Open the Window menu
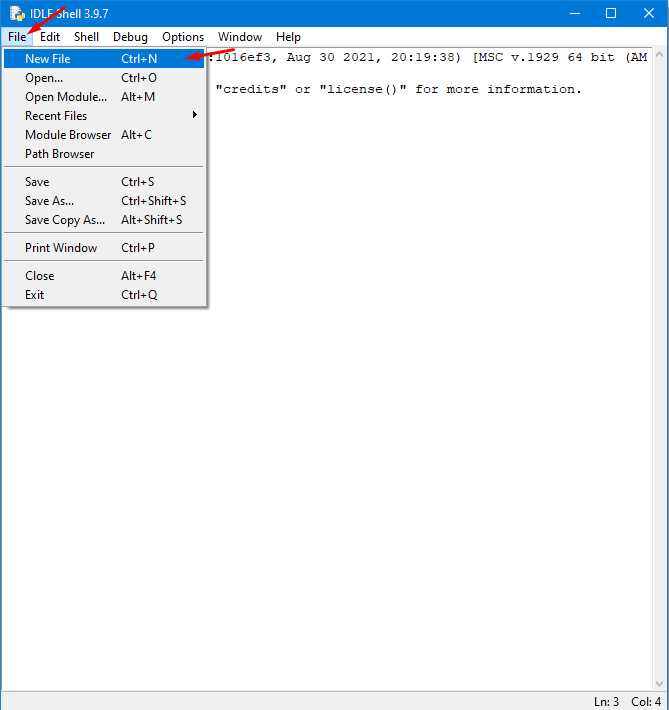The image size is (669, 710). (x=240, y=37)
